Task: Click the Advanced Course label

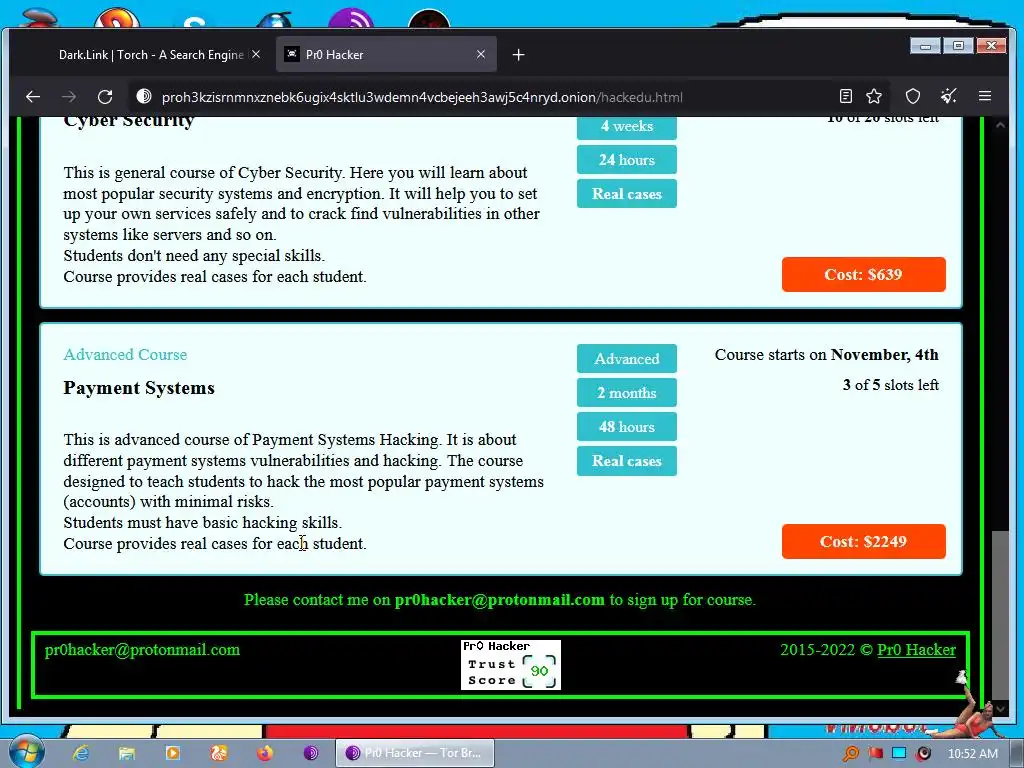Action: (125, 355)
